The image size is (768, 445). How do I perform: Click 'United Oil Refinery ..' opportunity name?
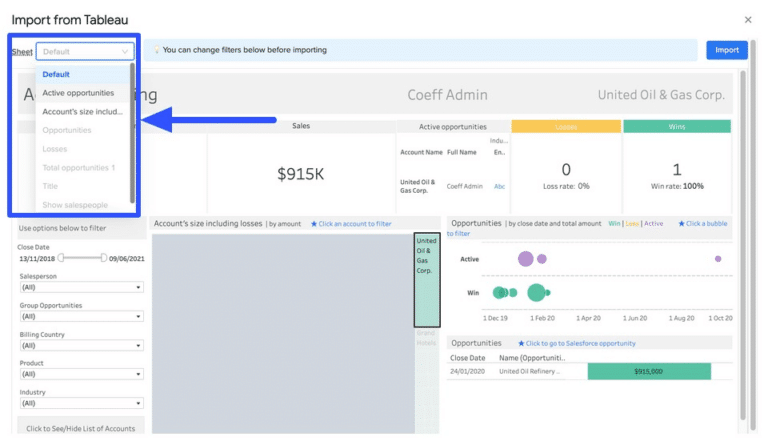click(x=529, y=371)
